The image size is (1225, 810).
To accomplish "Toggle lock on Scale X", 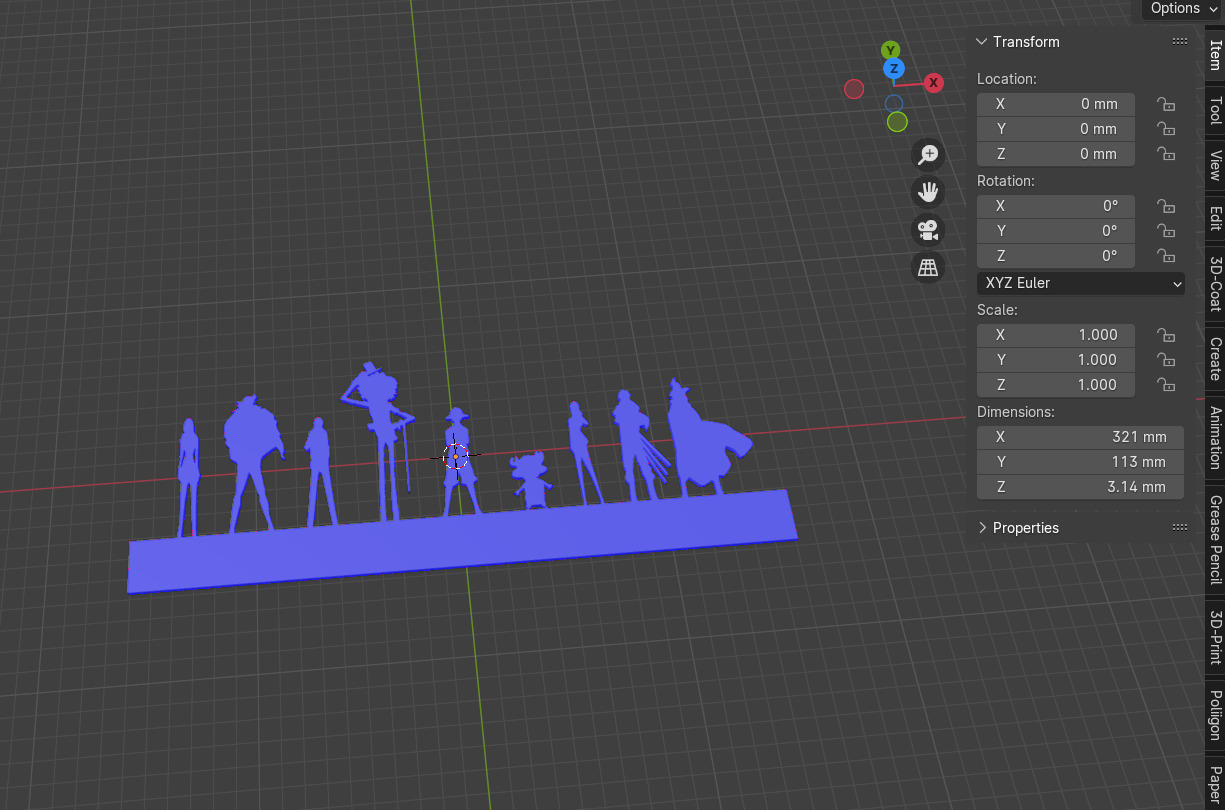I will (1165, 335).
